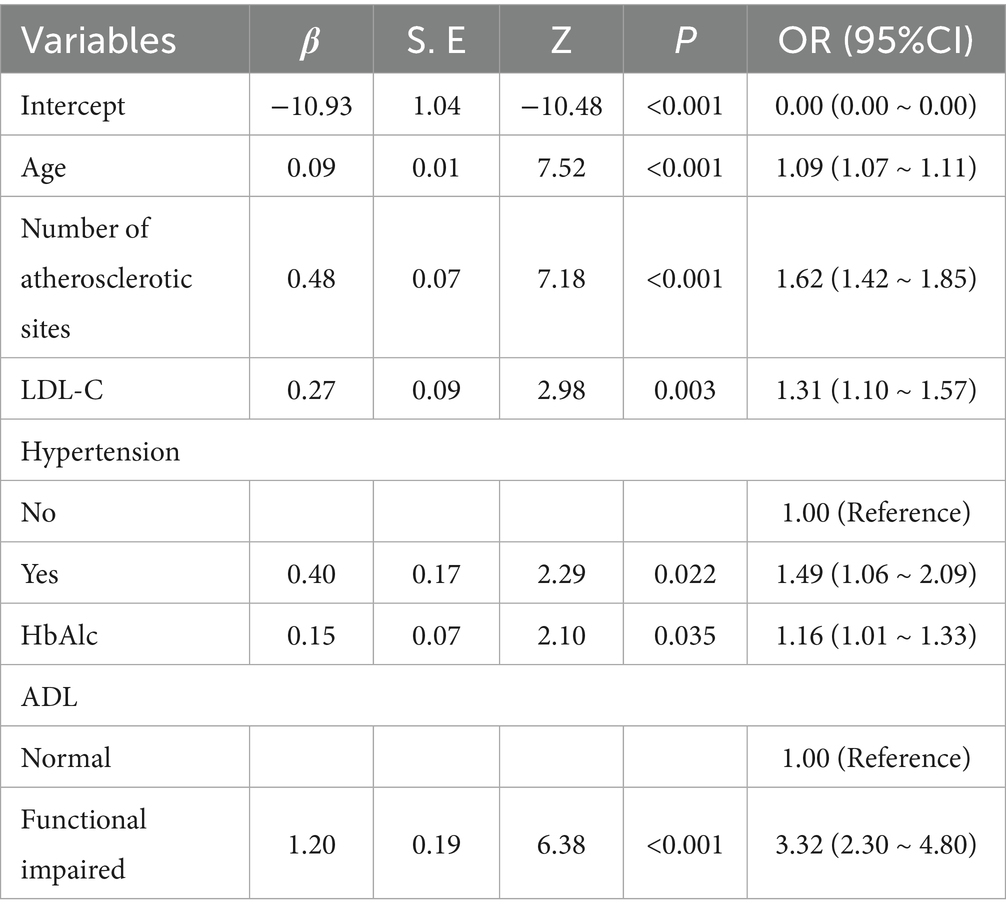Click the HbAlc row label
The height and width of the screenshot is (917, 1006).
click(60, 634)
